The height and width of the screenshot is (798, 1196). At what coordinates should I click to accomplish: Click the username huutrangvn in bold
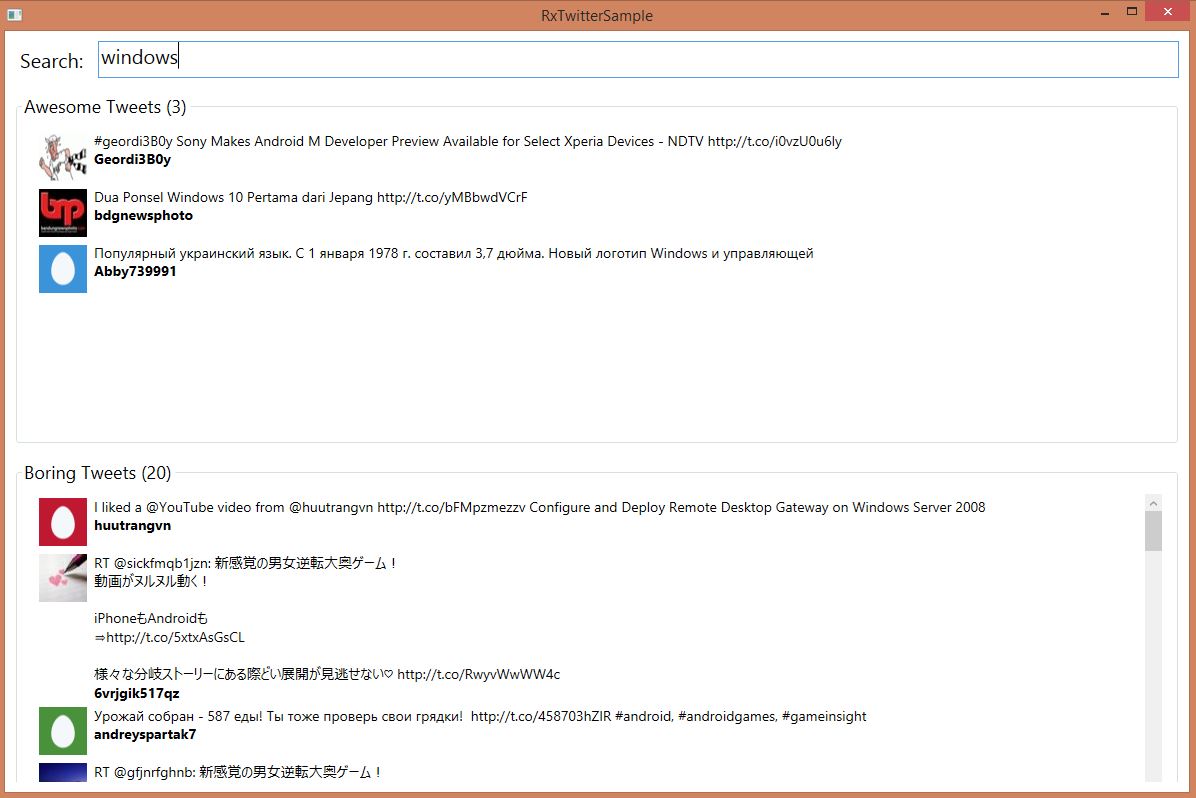132,526
